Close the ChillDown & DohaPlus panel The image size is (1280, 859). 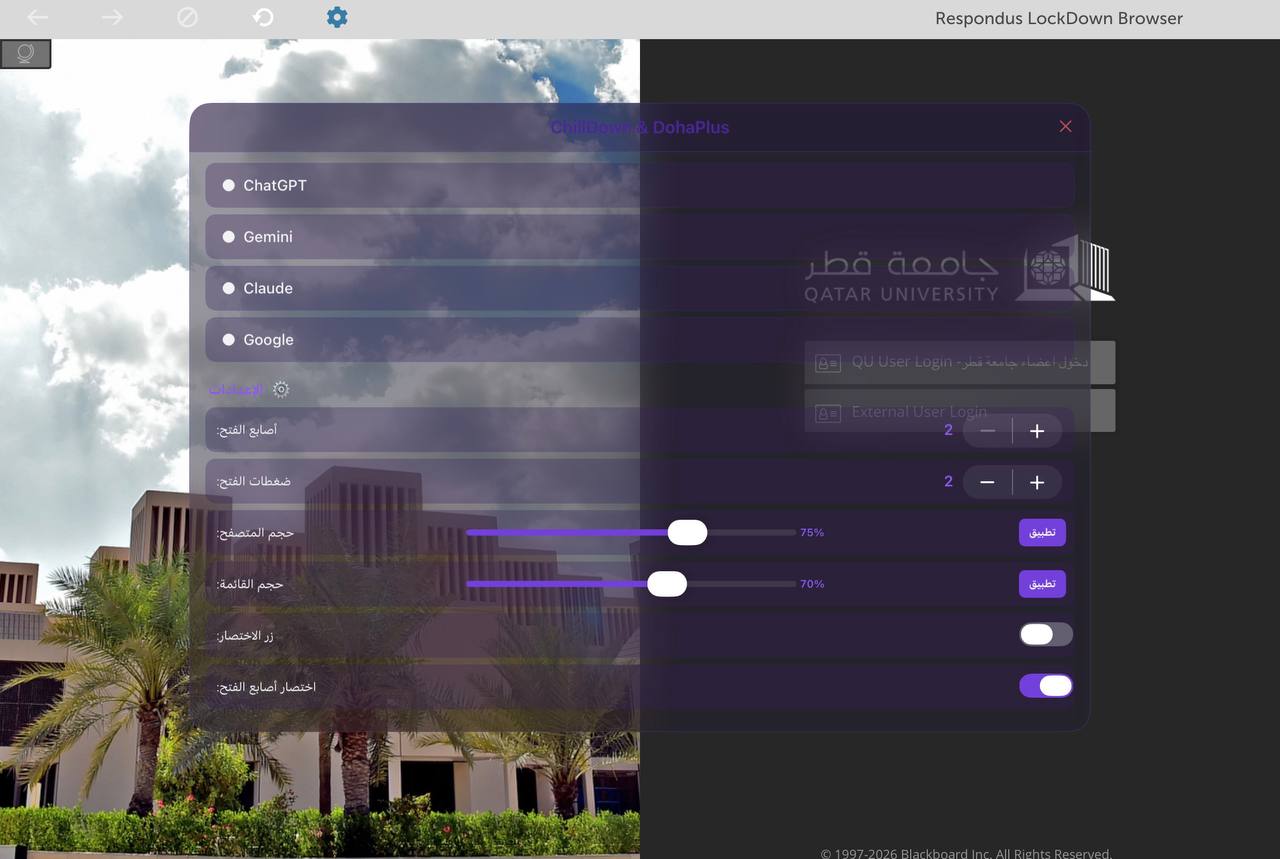pos(1065,126)
